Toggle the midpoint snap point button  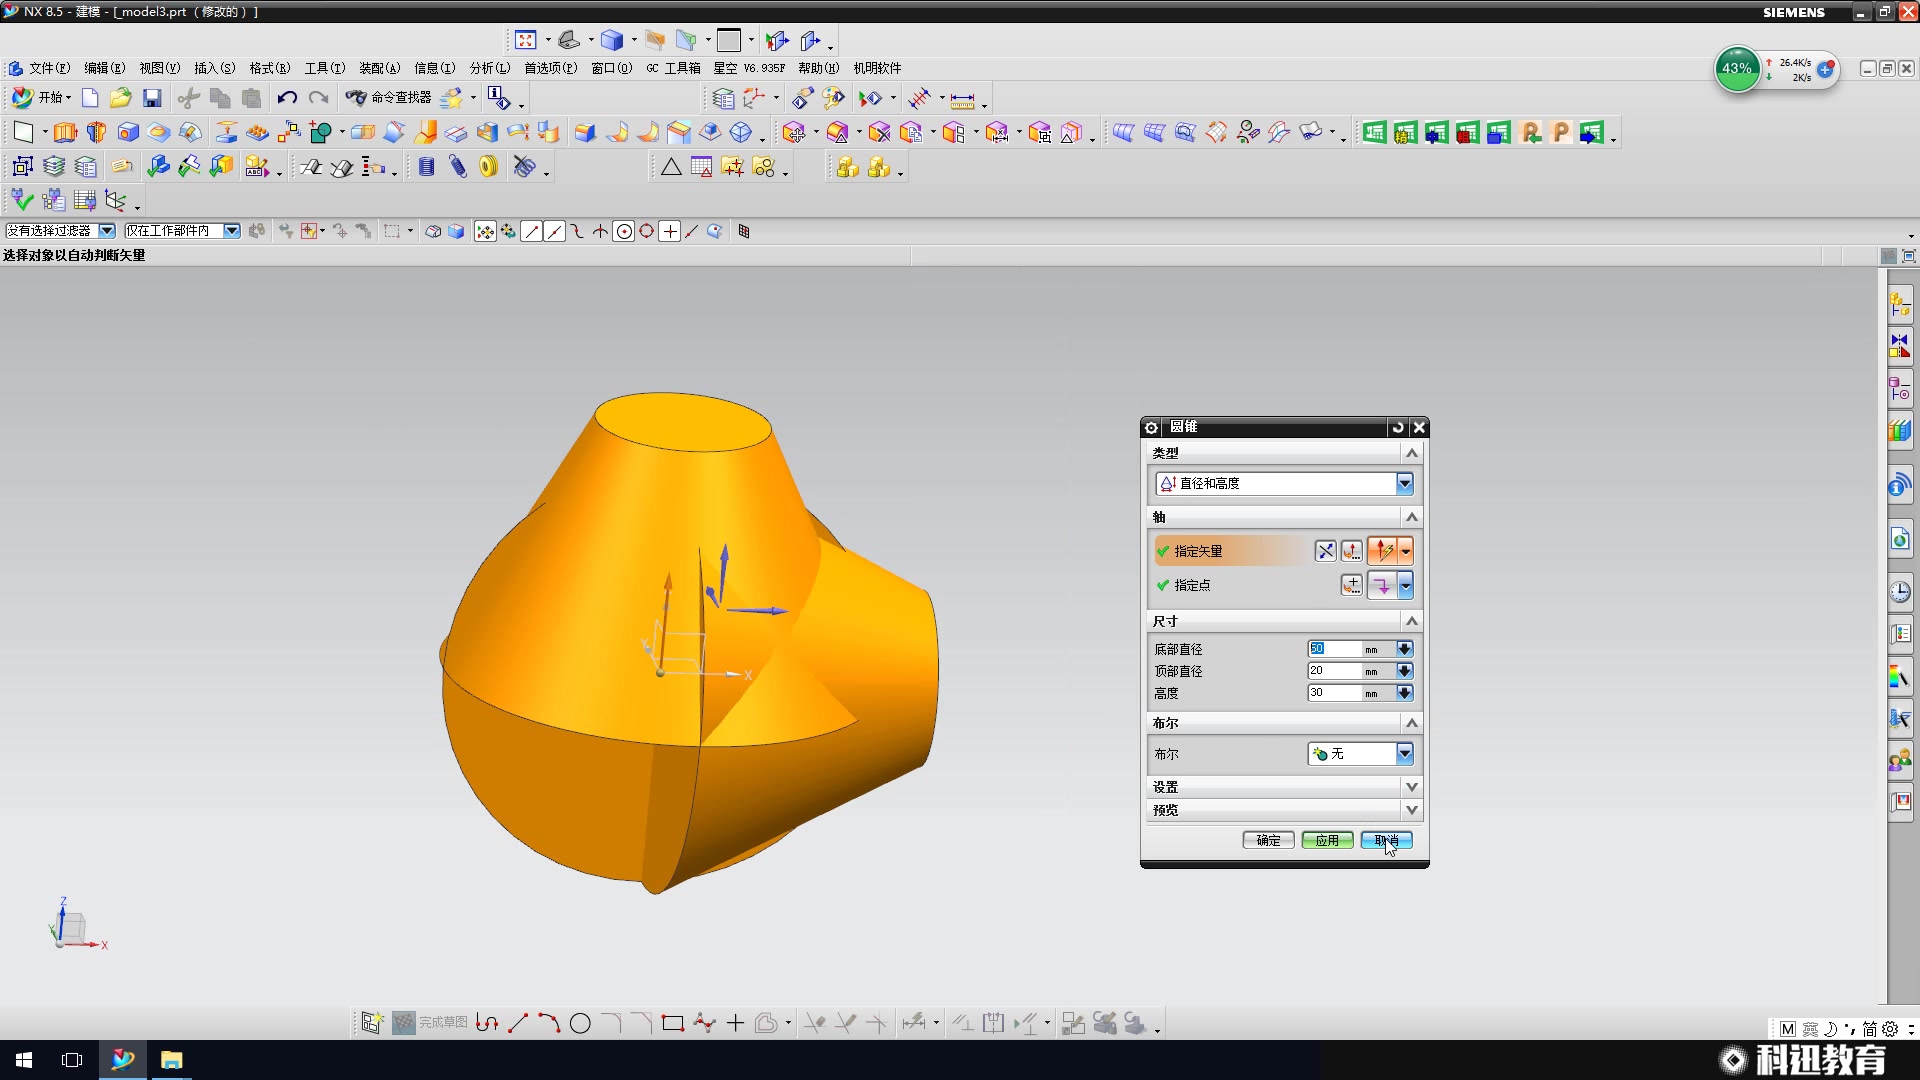coord(555,231)
